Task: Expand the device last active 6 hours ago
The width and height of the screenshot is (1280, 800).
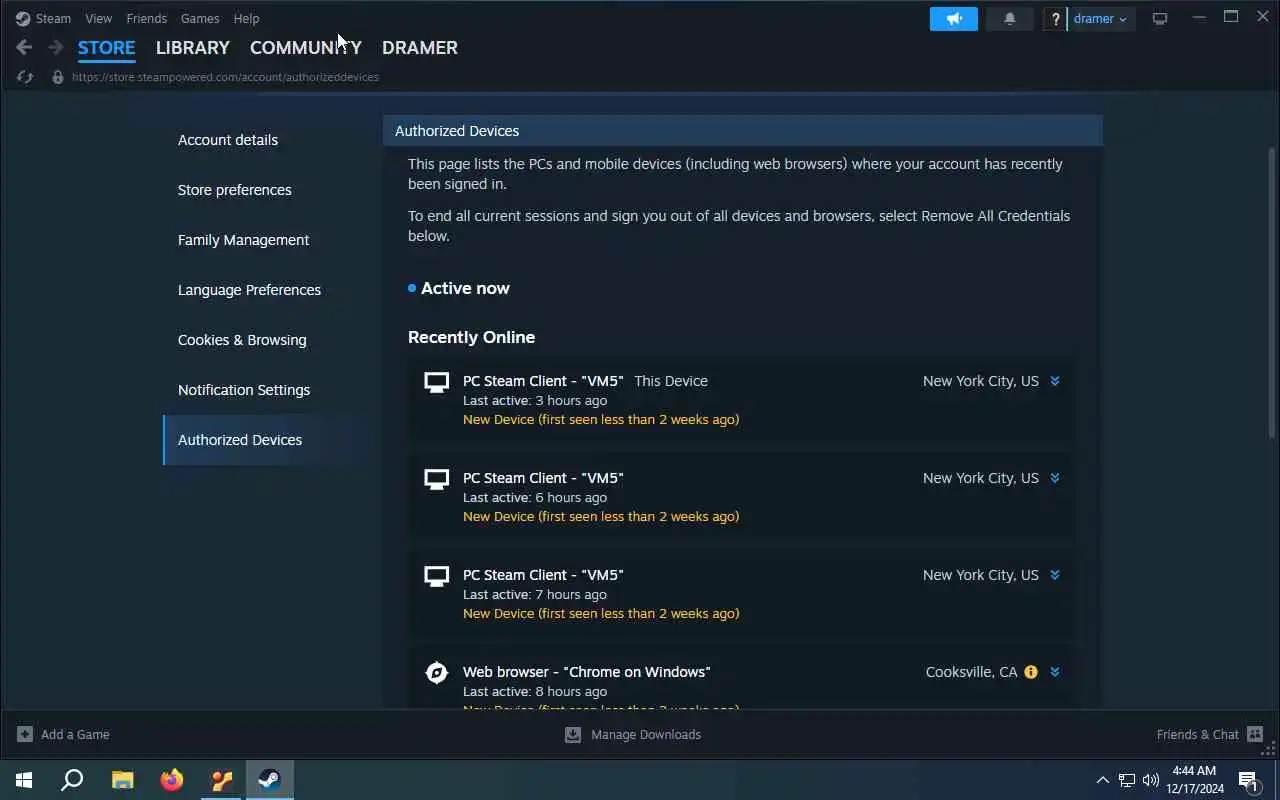Action: point(1055,478)
